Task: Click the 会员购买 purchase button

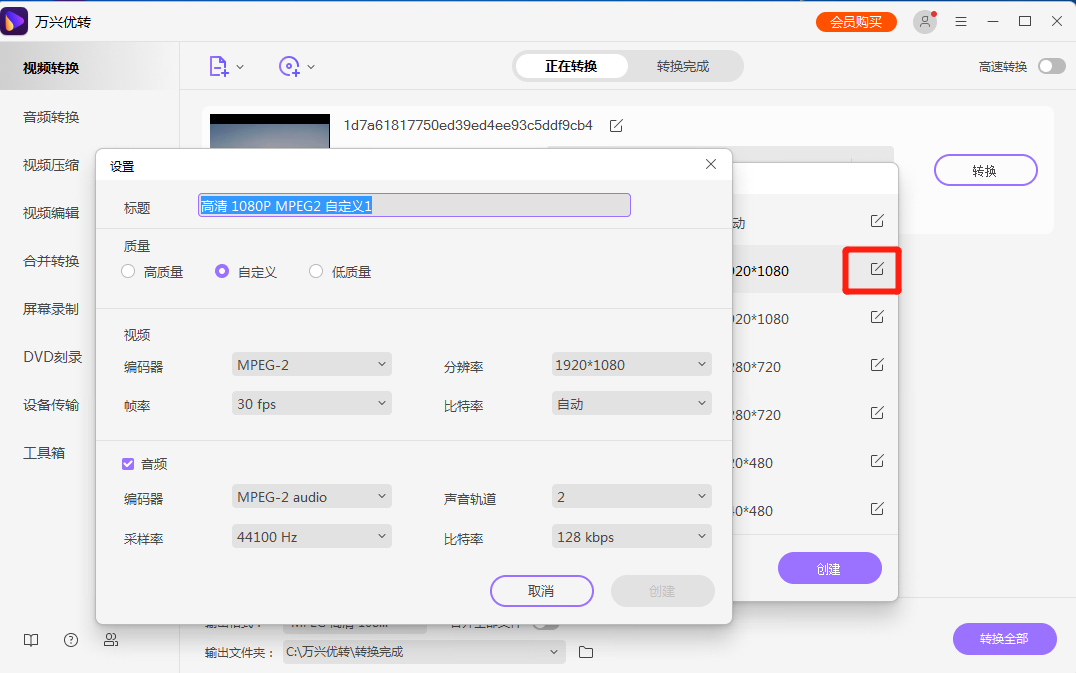Action: [856, 20]
